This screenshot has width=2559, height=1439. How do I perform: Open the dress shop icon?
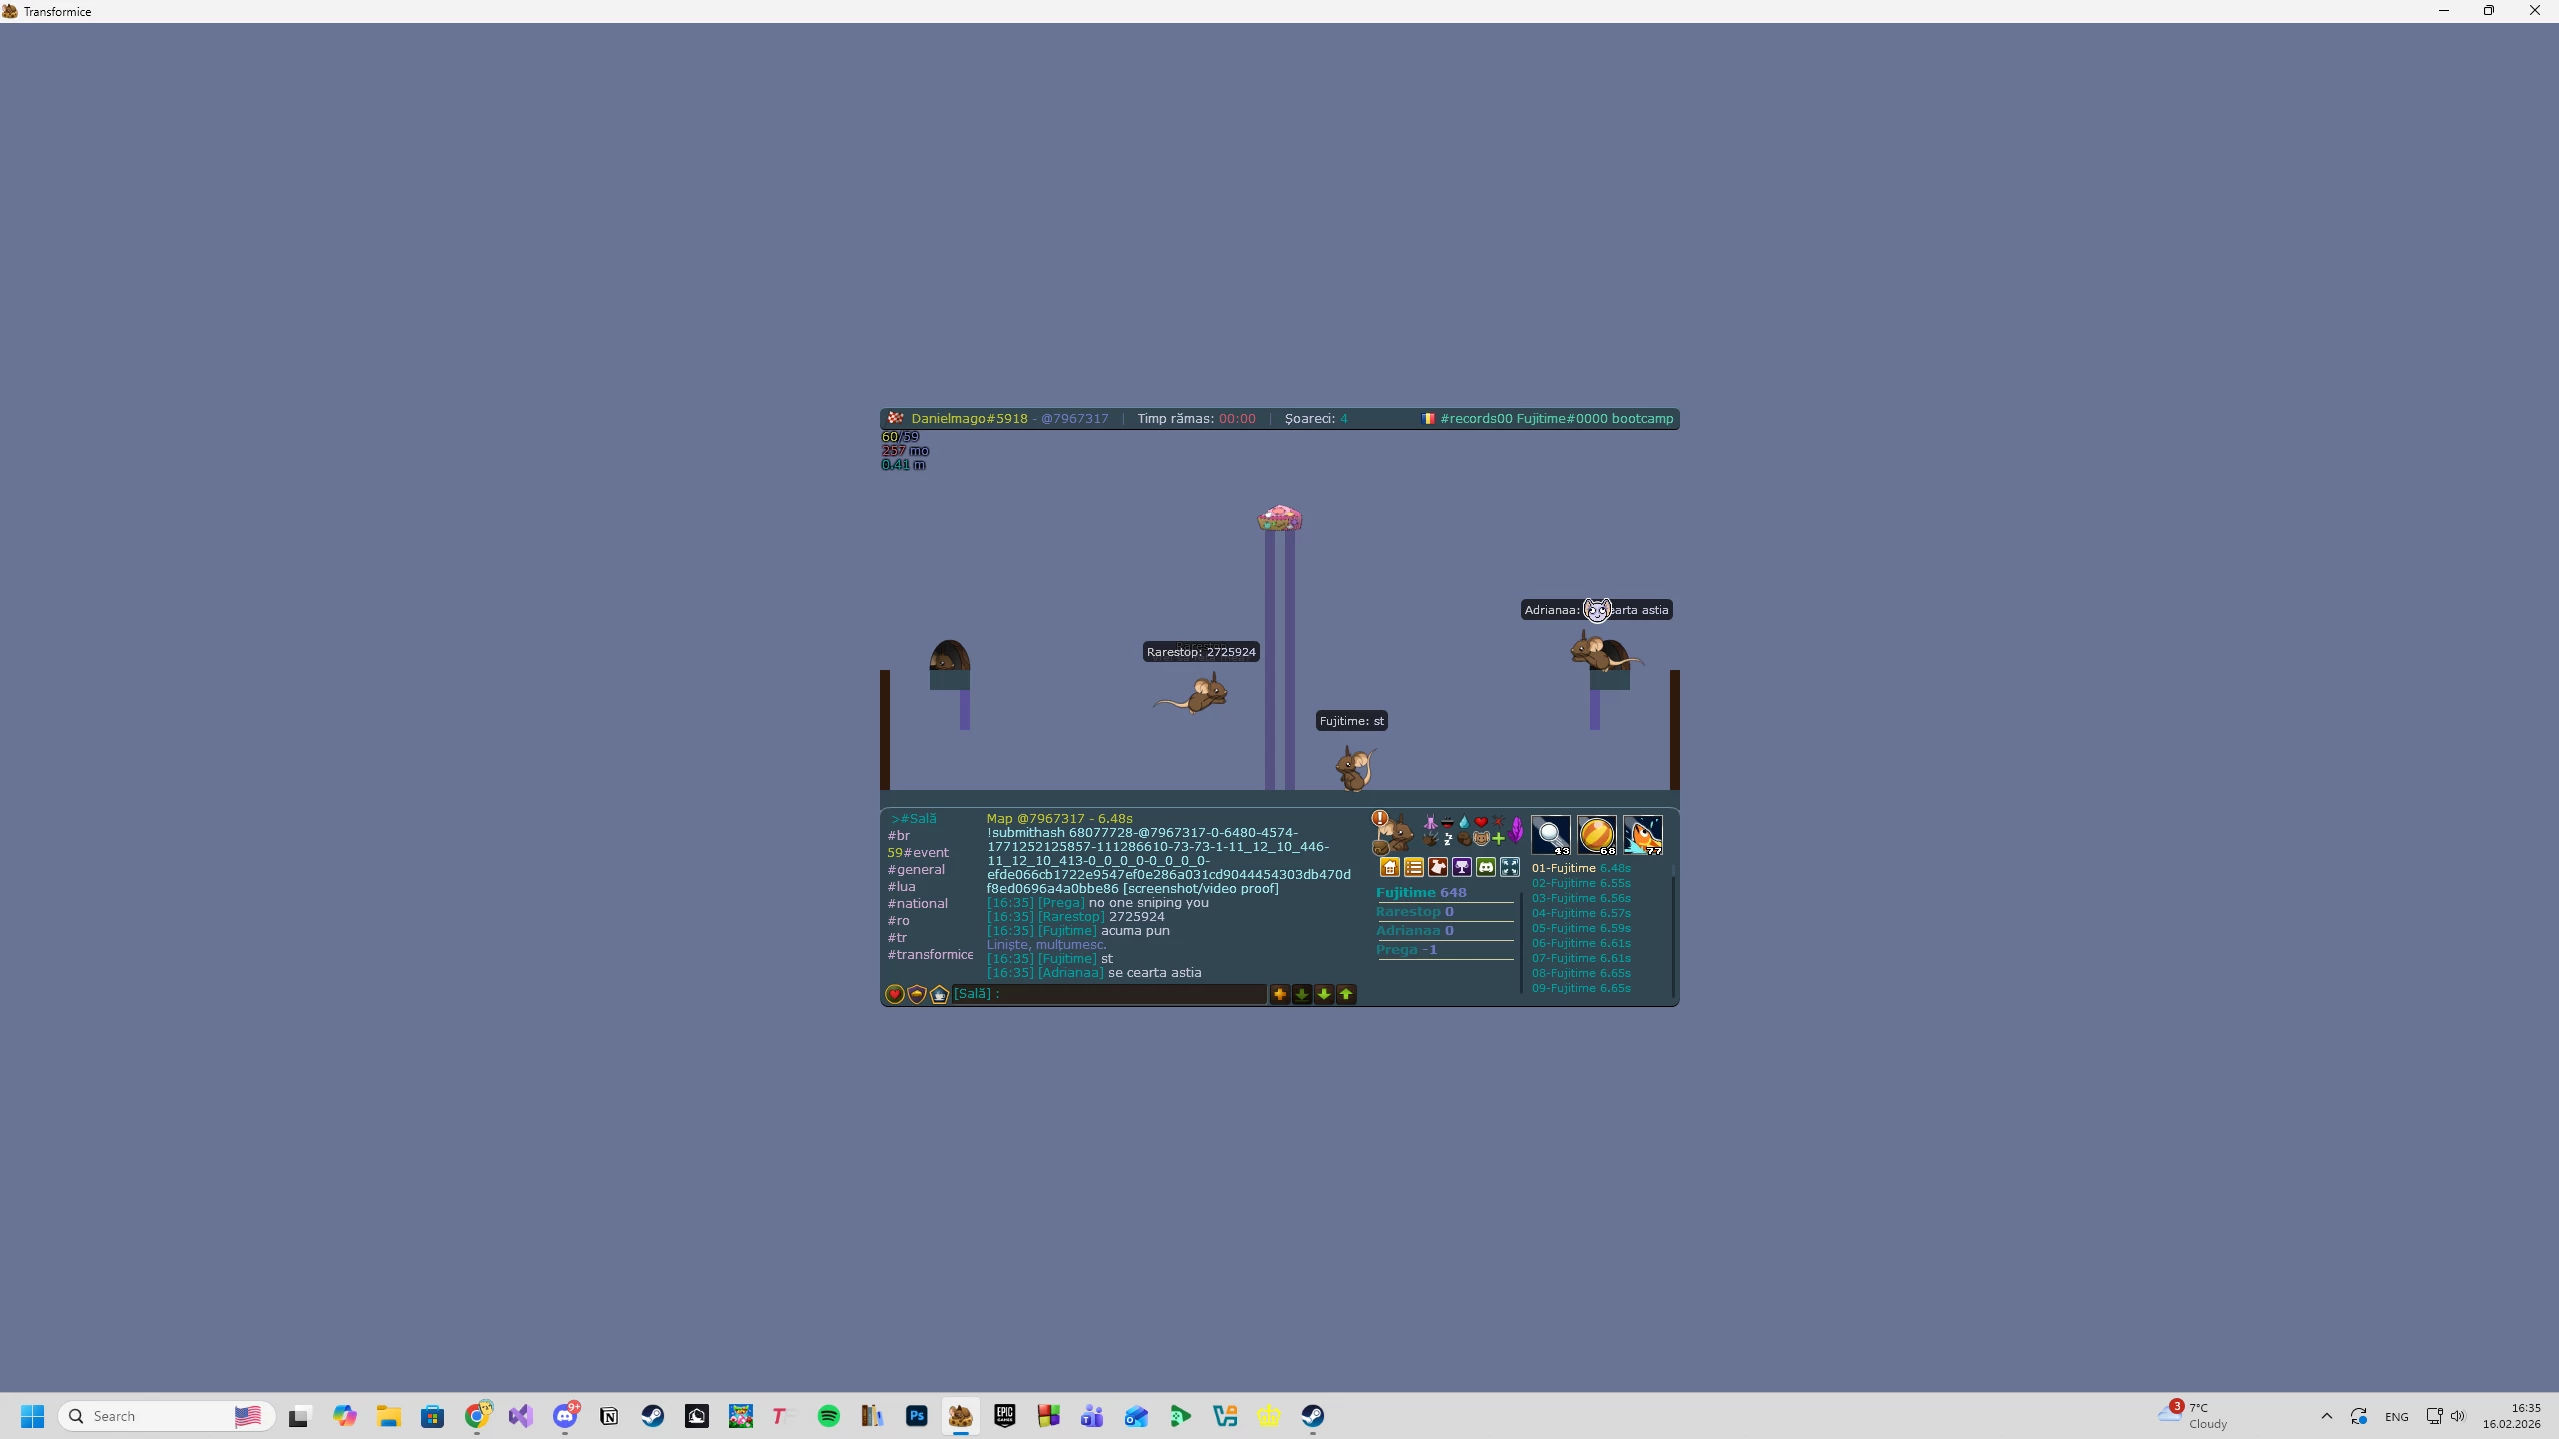click(1437, 867)
